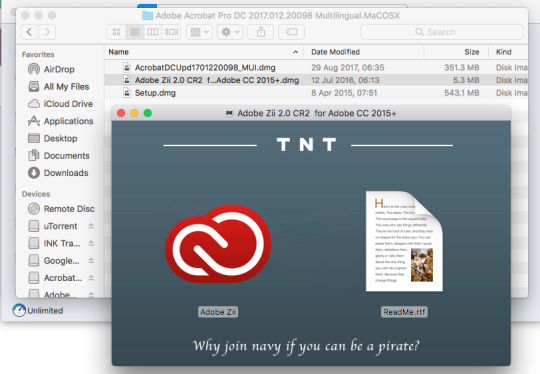Viewport: 540px width, 374px height.
Task: Go back with the Finder back arrow
Action: tap(30, 32)
